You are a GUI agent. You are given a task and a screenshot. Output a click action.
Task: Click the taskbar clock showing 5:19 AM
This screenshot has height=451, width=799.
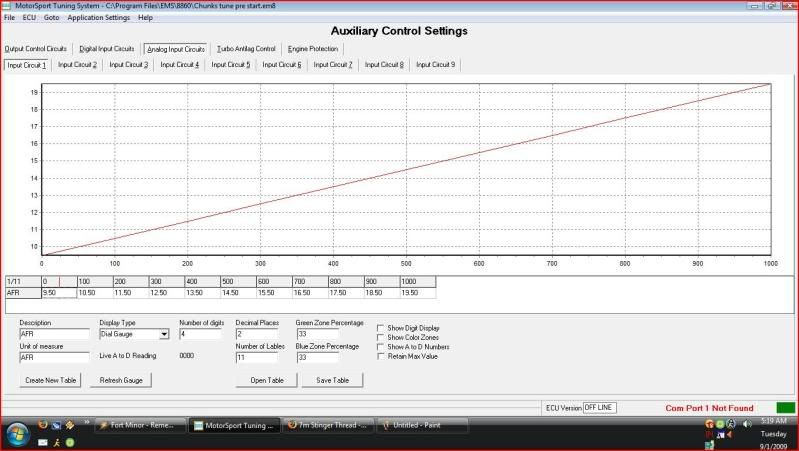click(x=774, y=421)
